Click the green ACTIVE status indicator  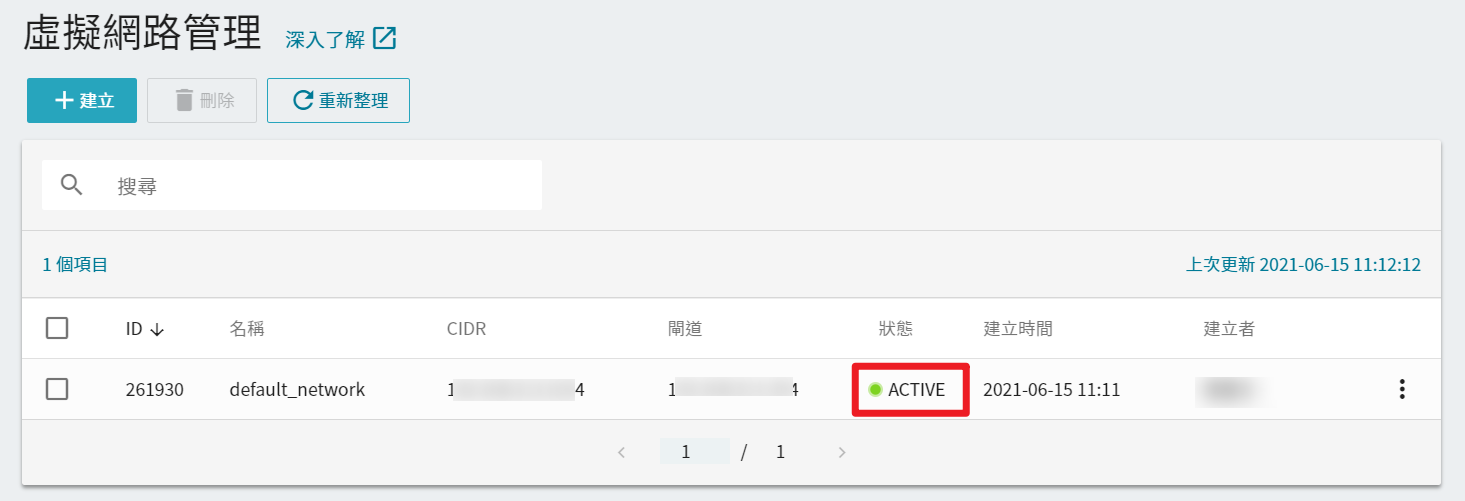(x=876, y=389)
